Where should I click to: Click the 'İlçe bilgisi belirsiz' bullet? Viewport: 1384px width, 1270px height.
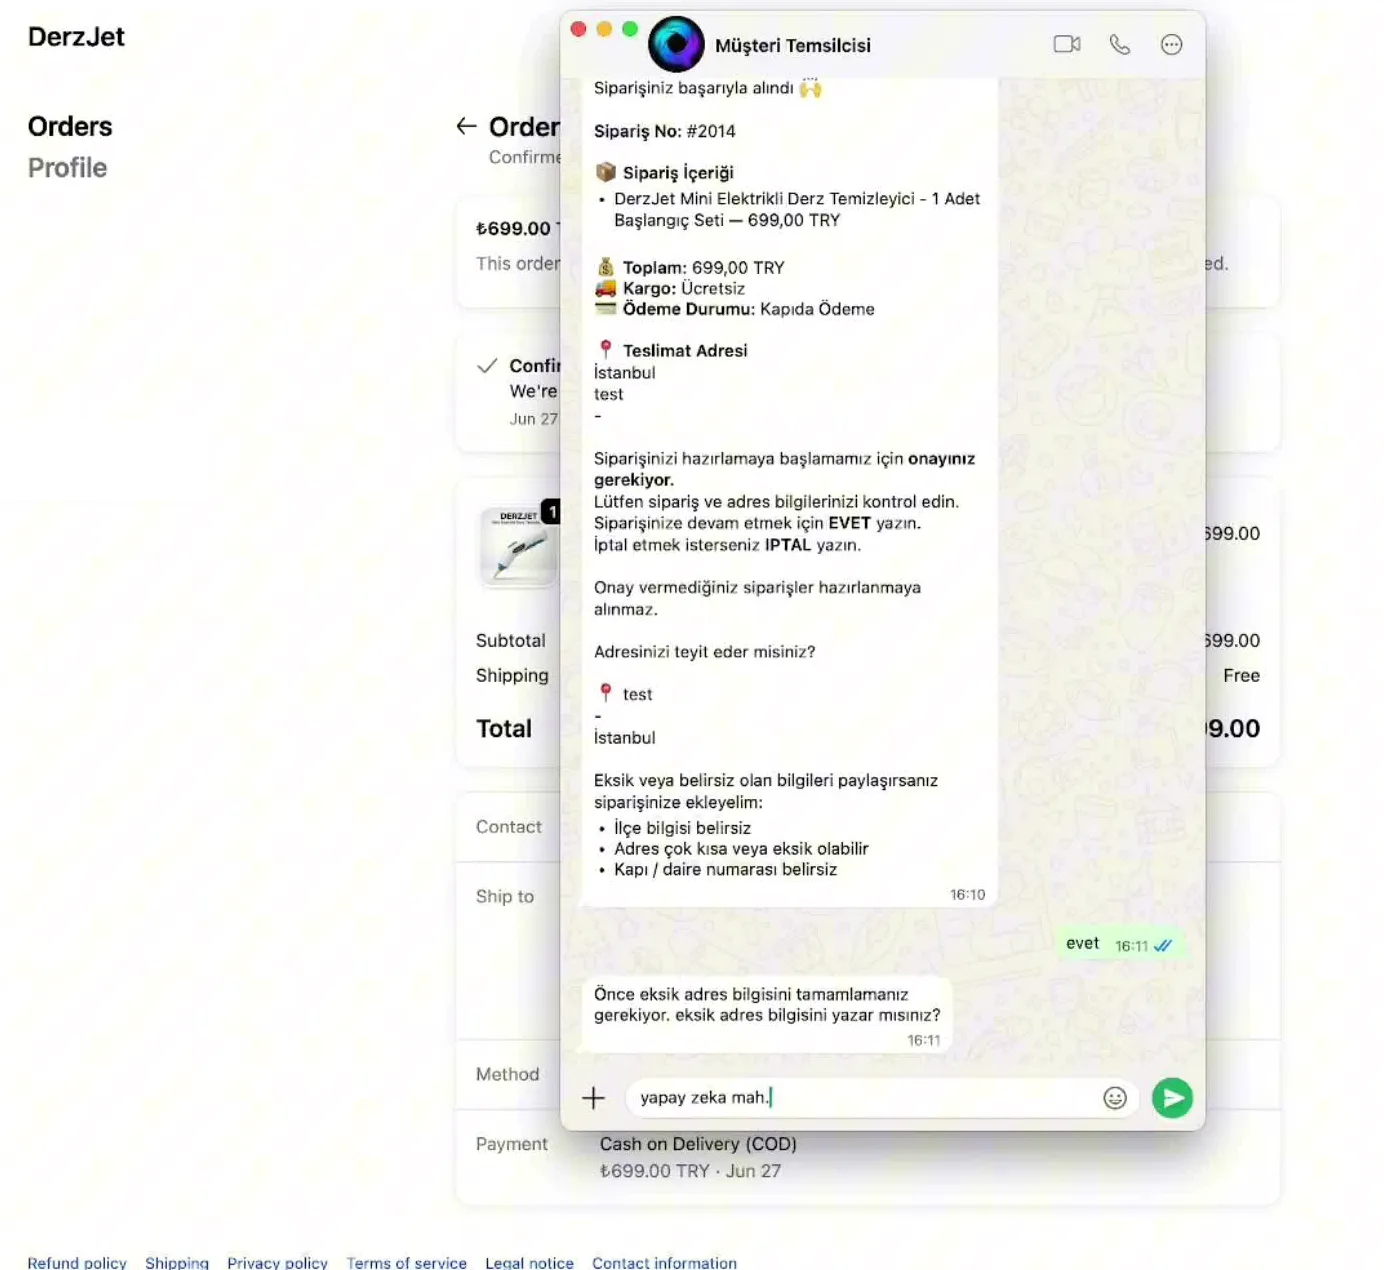pos(682,828)
